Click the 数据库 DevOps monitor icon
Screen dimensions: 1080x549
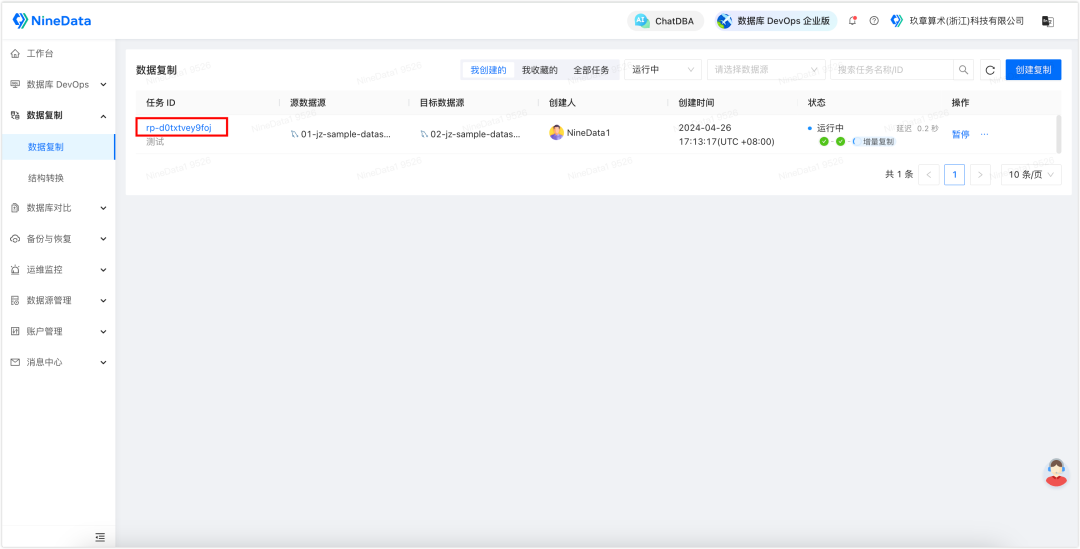pyautogui.click(x=15, y=84)
